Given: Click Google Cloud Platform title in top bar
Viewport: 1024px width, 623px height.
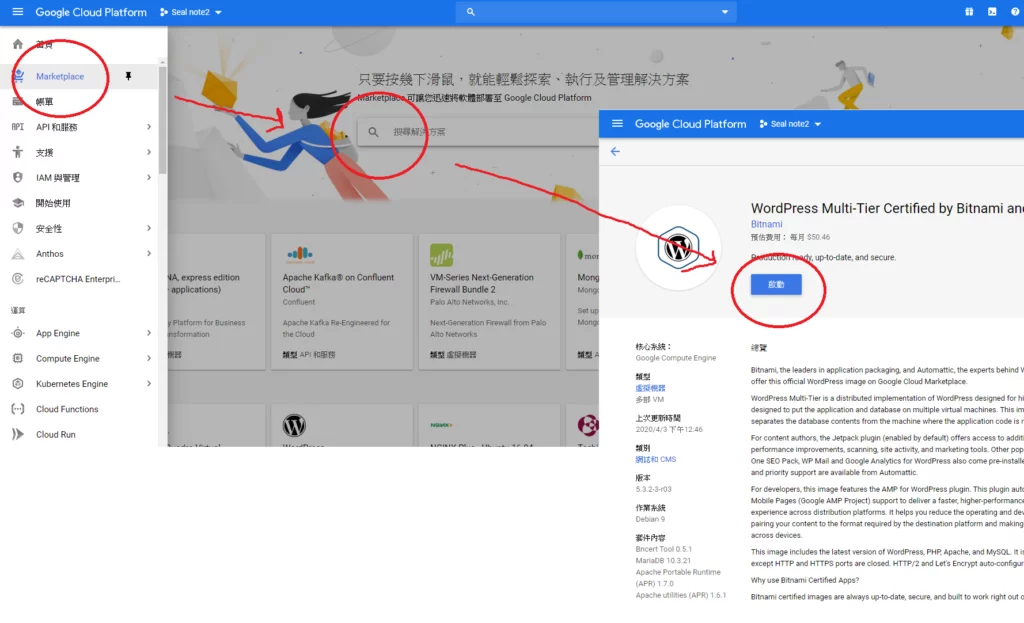Looking at the screenshot, I should 91,12.
